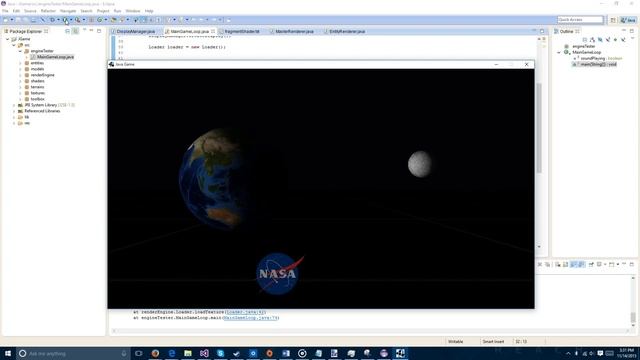Open the Window menu
Viewport: 640px width, 360px height.
[x=133, y=11]
